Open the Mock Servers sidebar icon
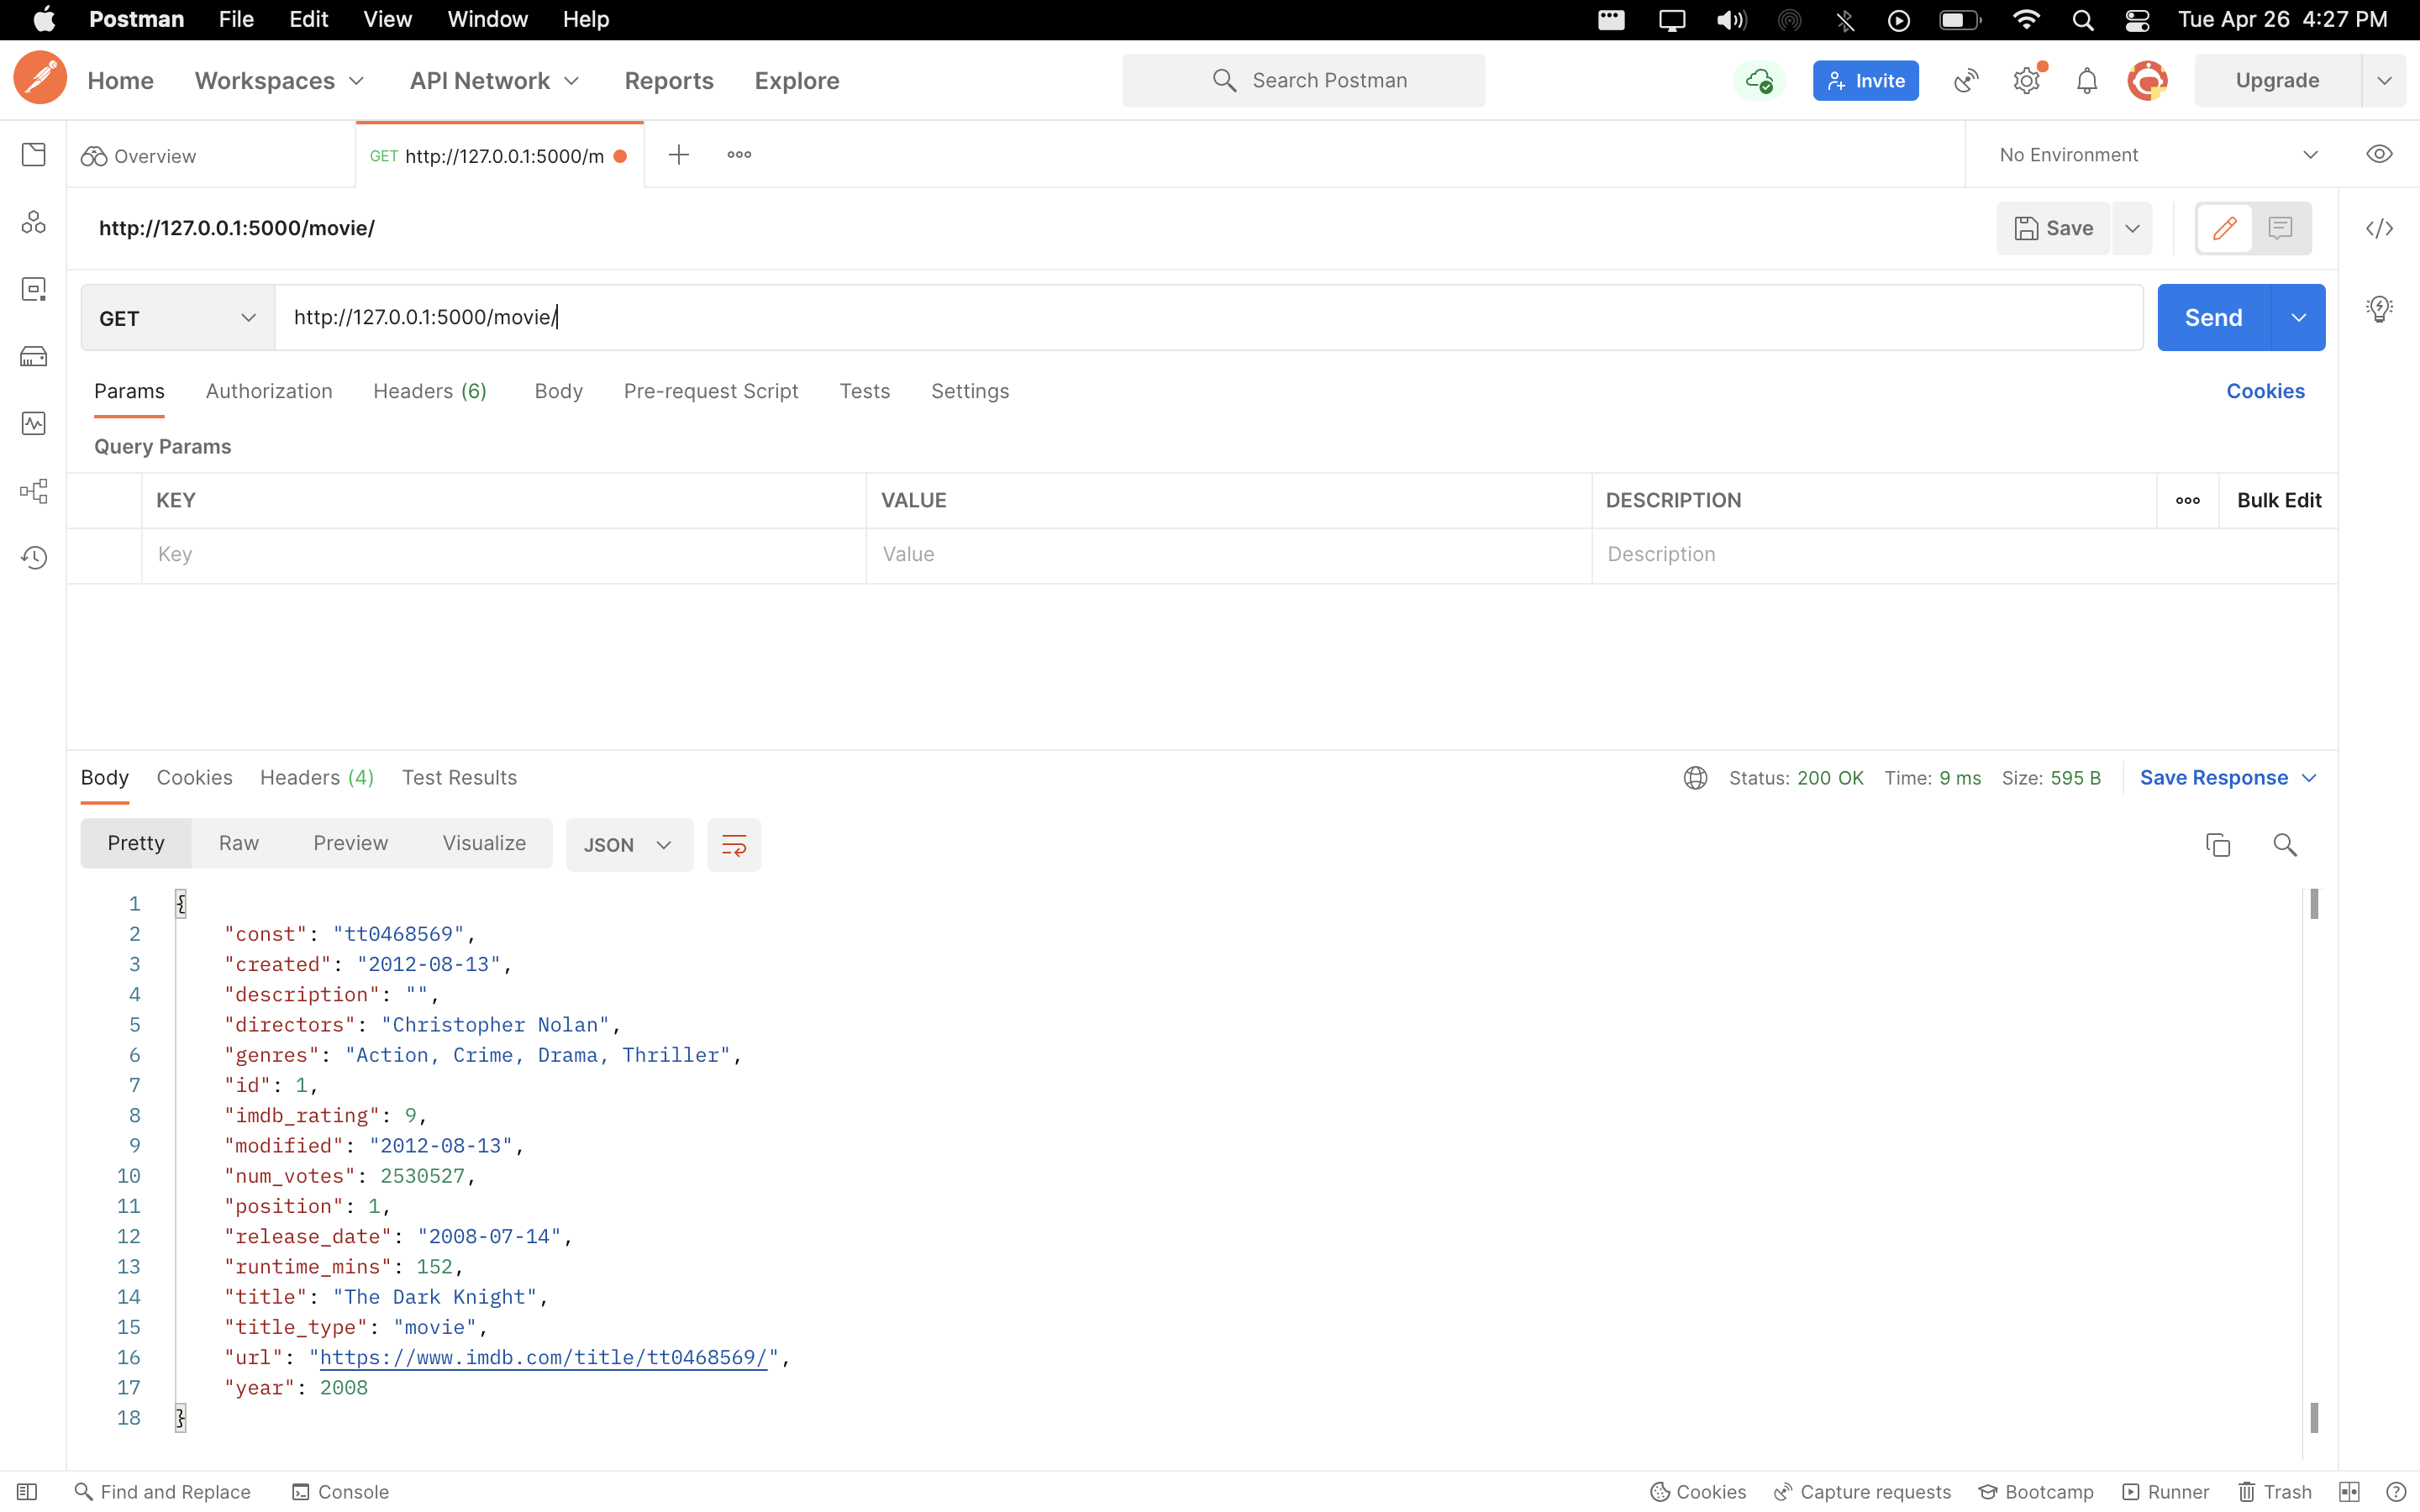The height and width of the screenshot is (1512, 2420). coord(34,356)
